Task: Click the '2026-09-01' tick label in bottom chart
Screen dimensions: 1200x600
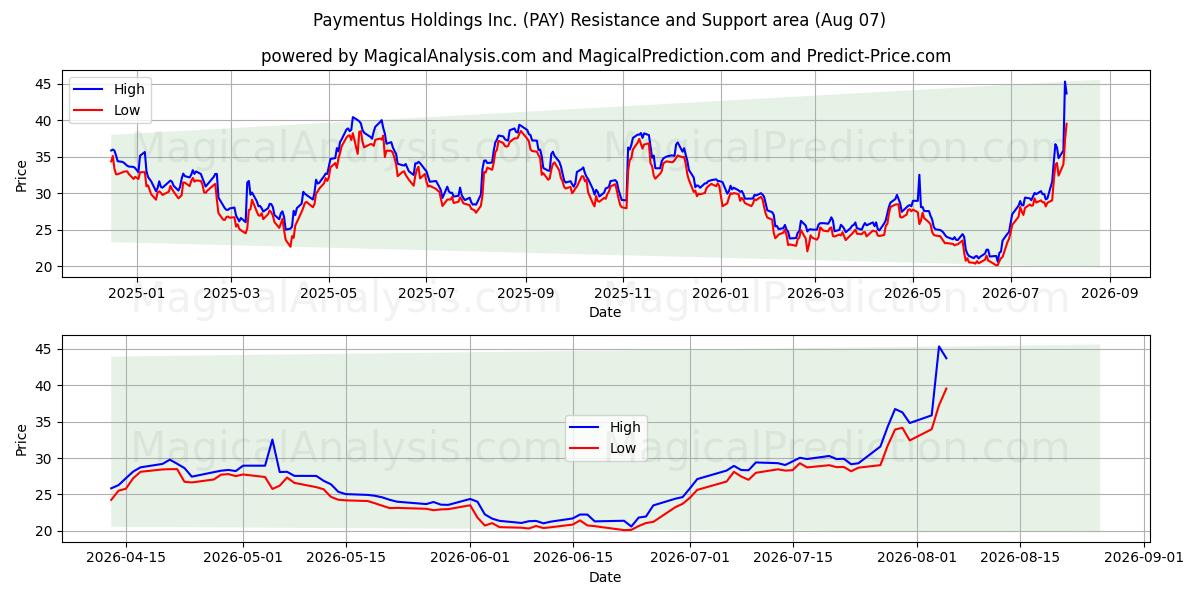Action: 1144,558
